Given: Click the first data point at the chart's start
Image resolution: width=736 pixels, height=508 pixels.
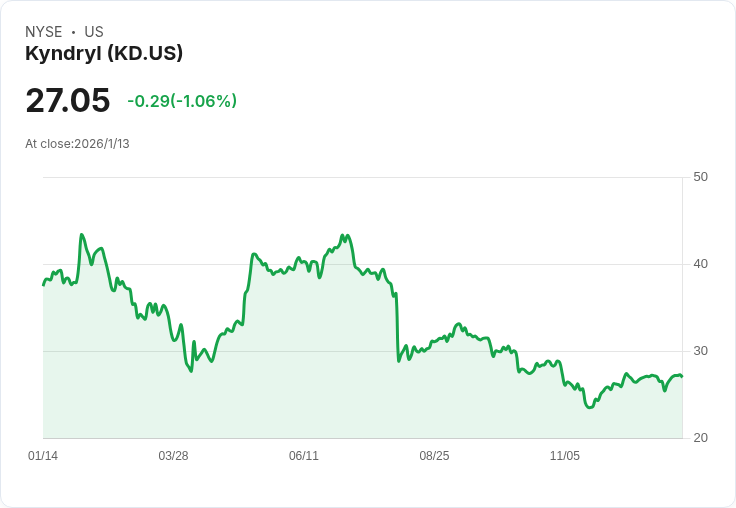Looking at the screenshot, I should point(43,285).
